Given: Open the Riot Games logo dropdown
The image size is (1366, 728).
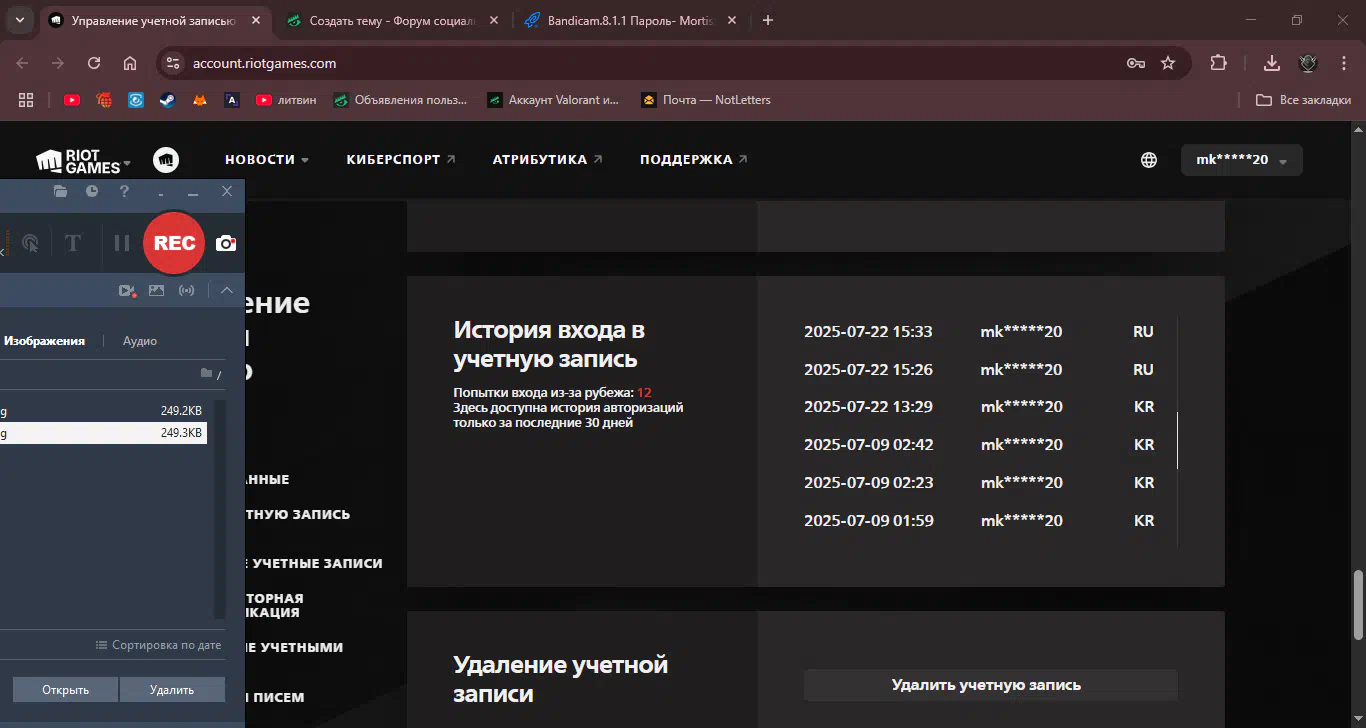Looking at the screenshot, I should [84, 161].
